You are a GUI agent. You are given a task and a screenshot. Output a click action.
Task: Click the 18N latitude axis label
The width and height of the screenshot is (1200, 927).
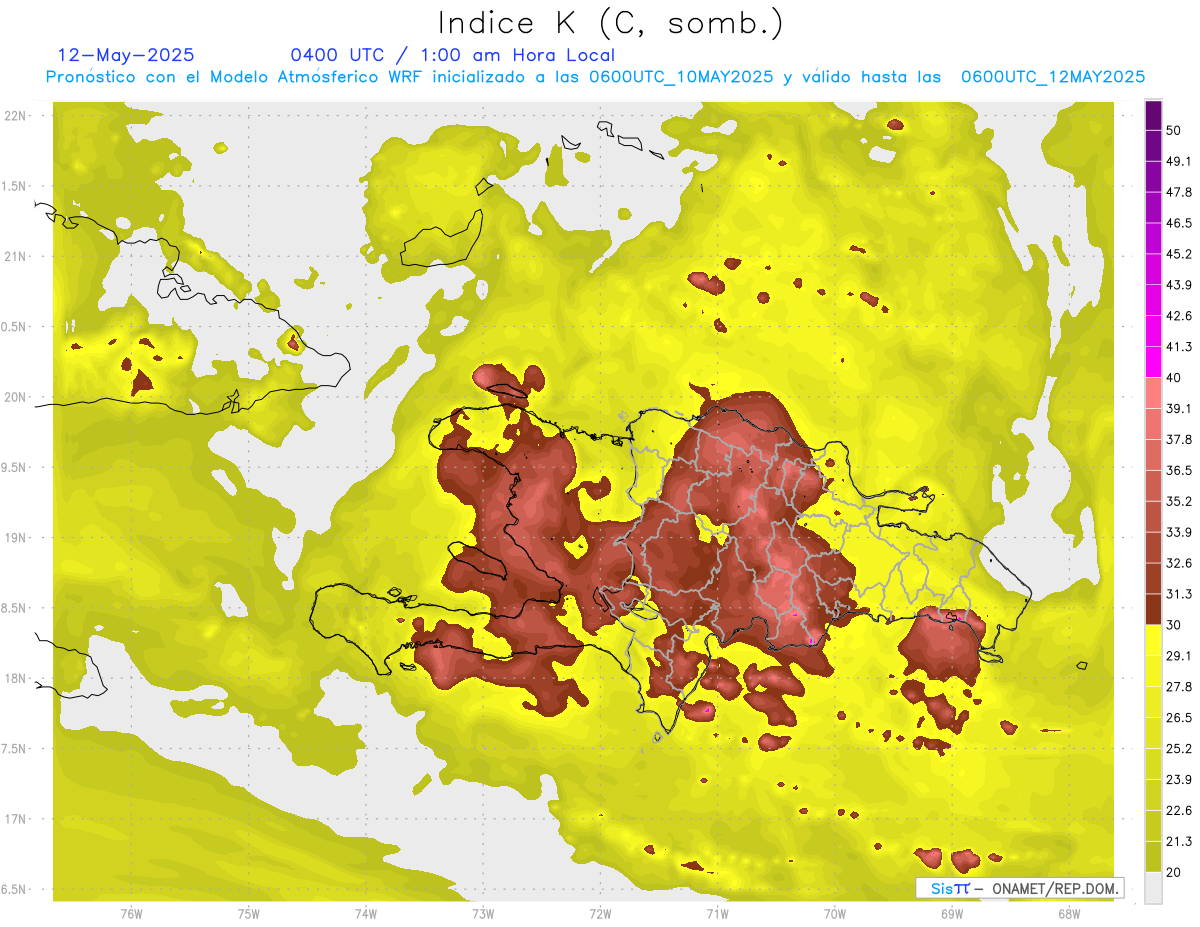coord(17,679)
